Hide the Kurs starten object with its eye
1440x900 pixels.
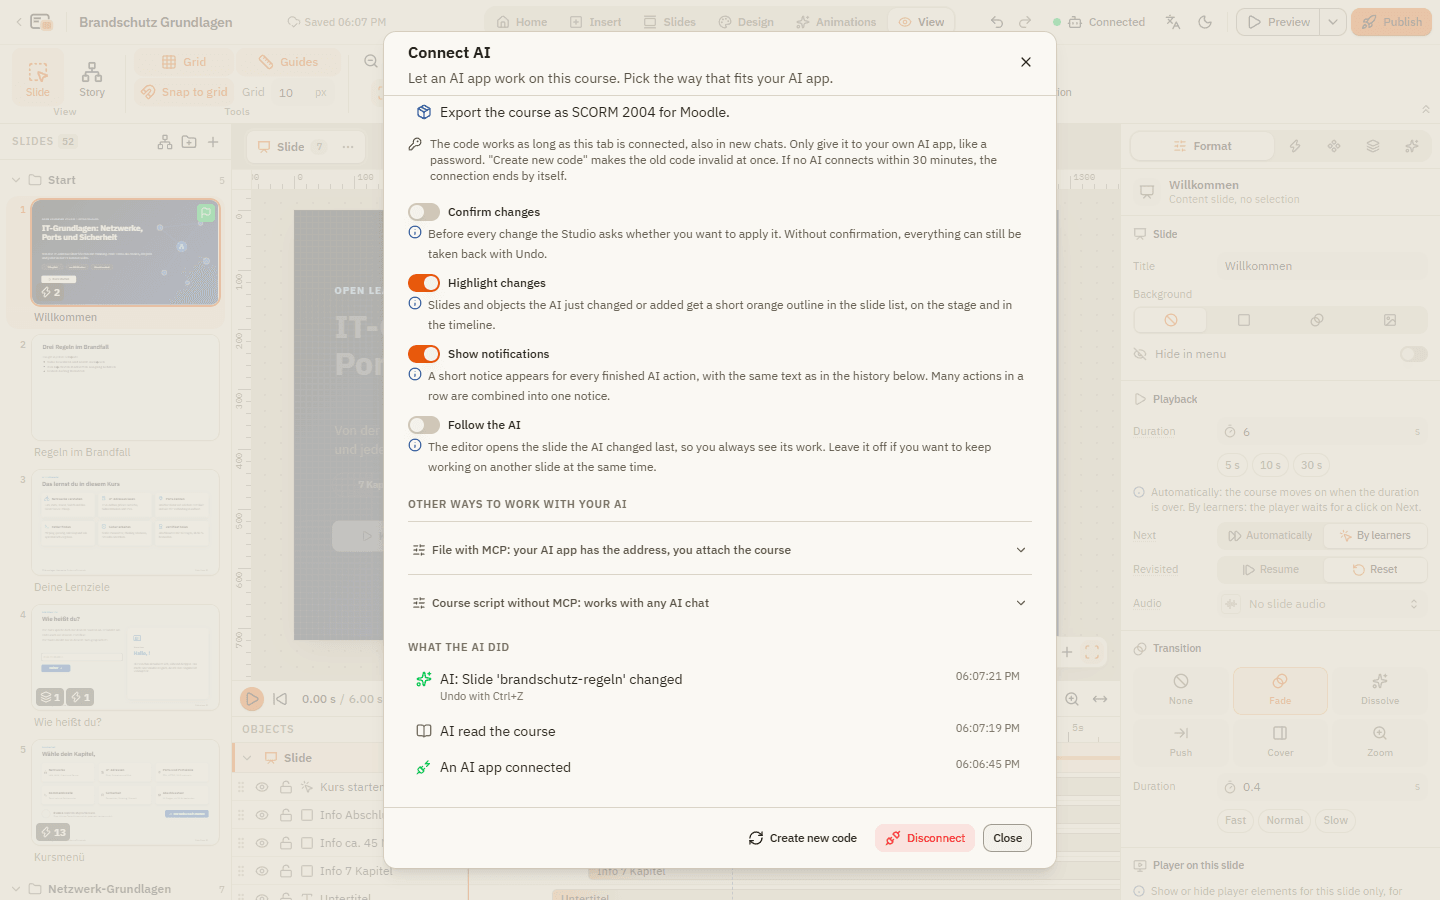[x=262, y=787]
